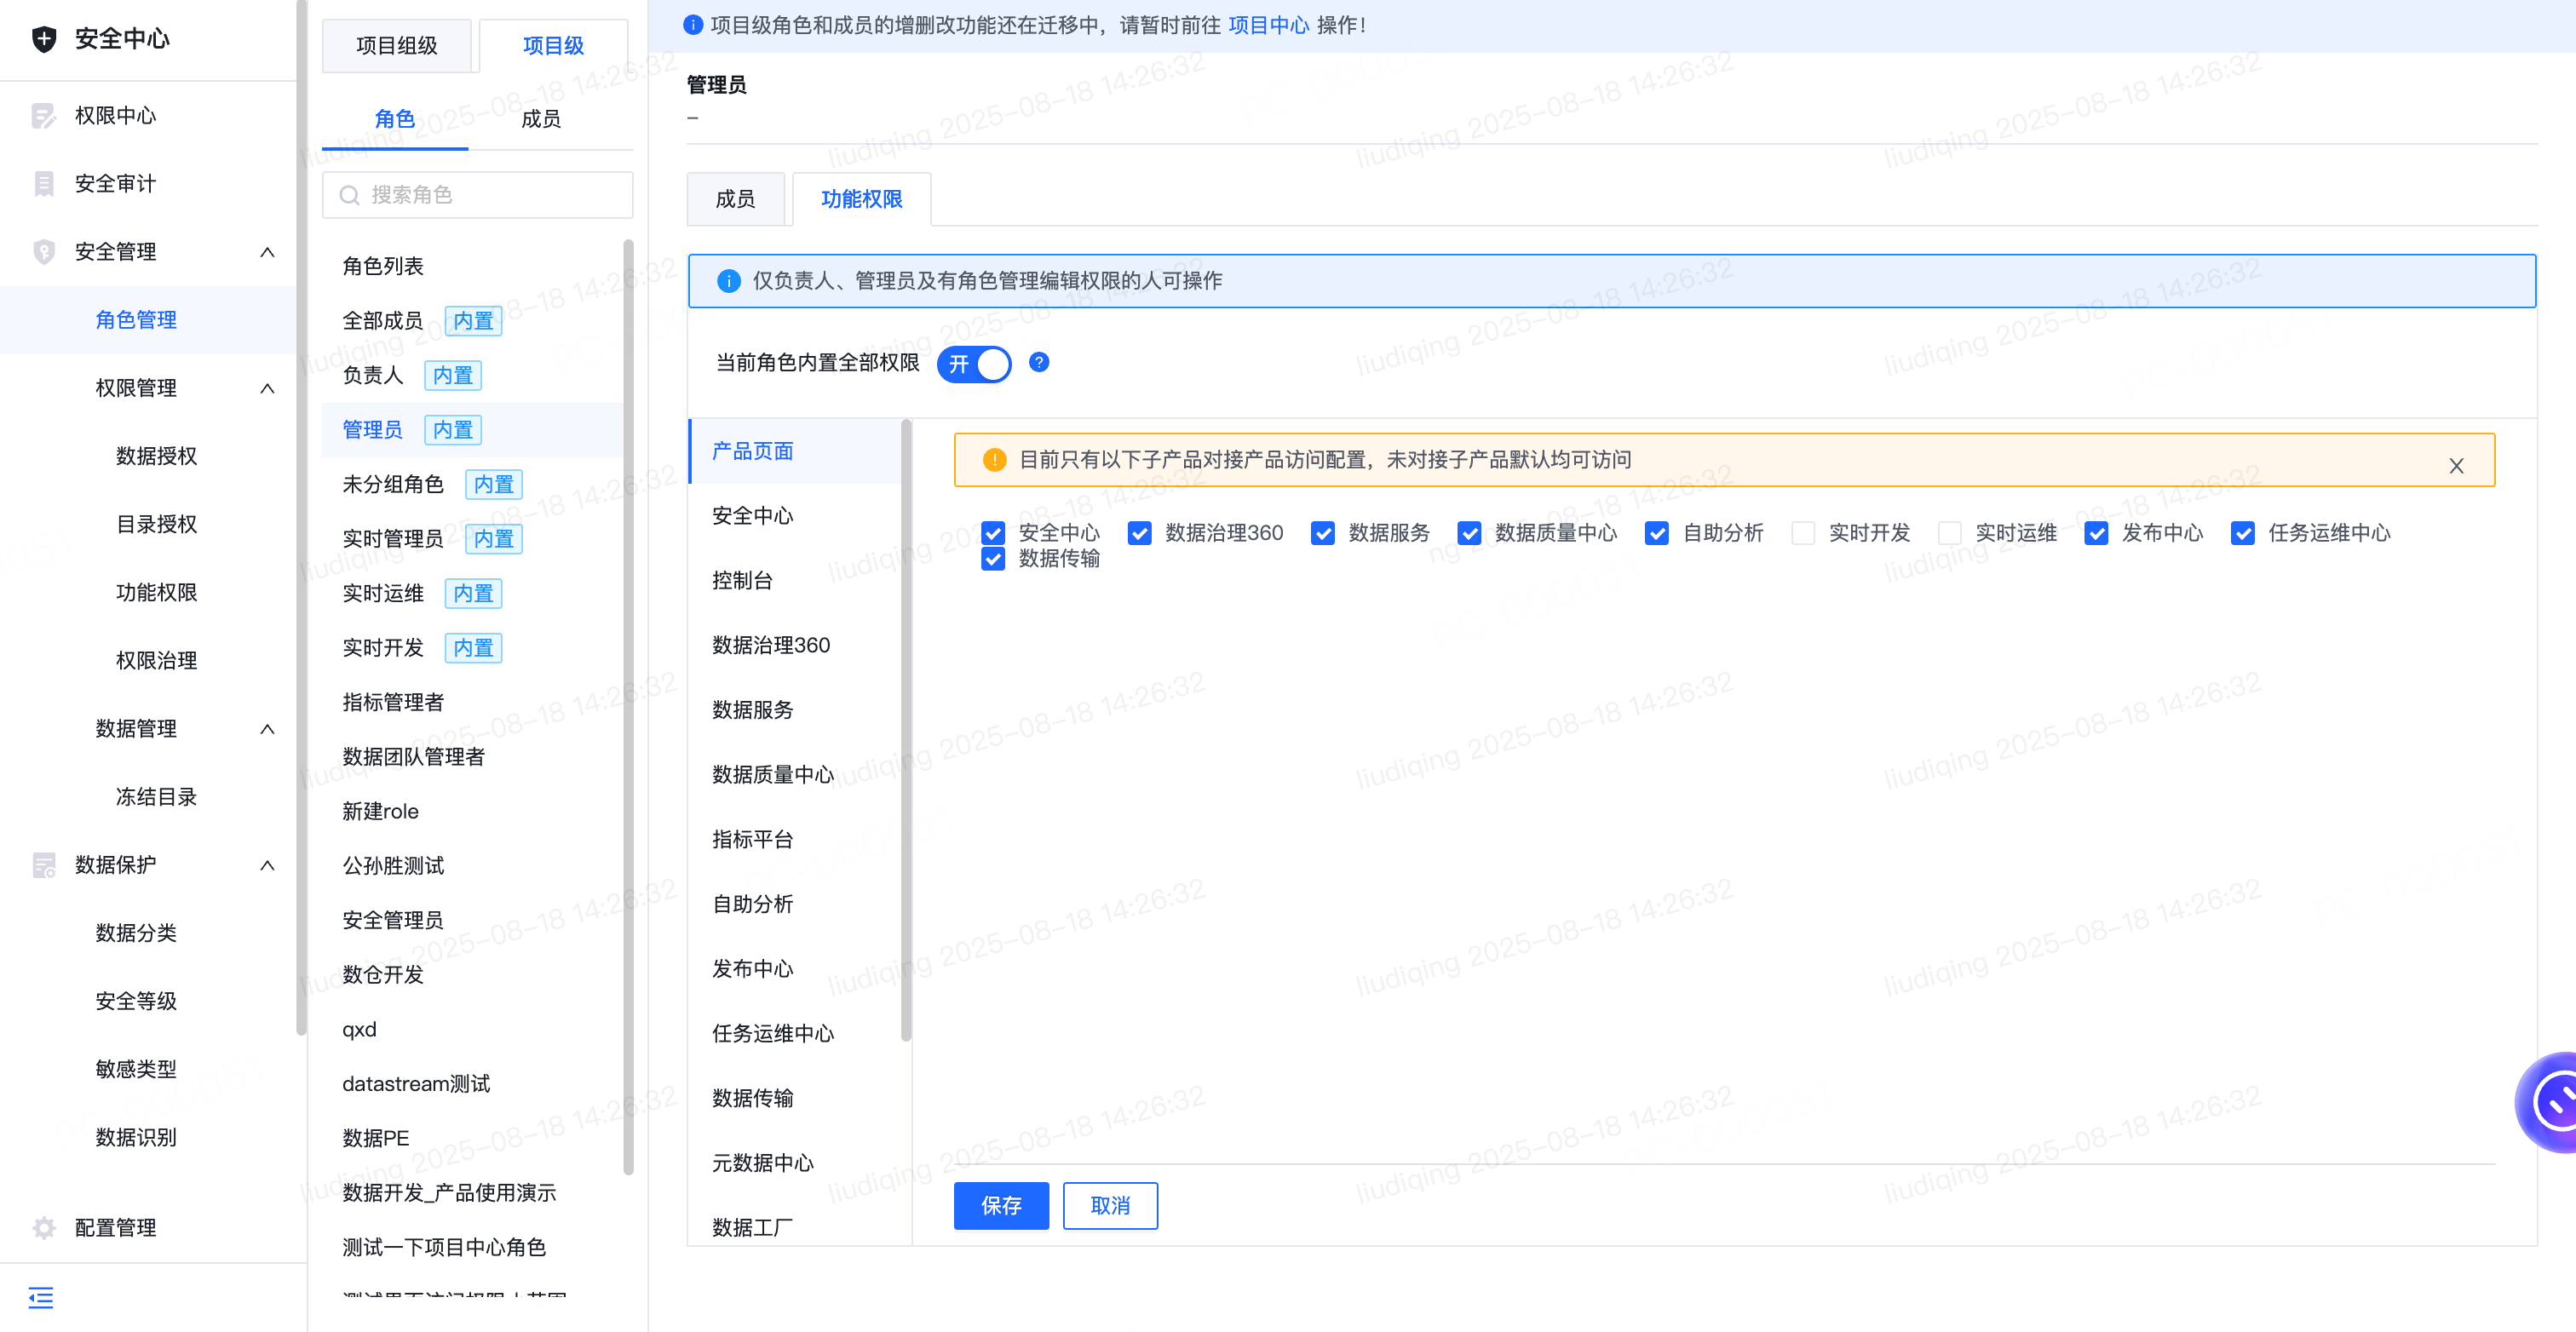Click the 数据保护 sidebar icon
The image size is (2576, 1332).
[x=43, y=865]
